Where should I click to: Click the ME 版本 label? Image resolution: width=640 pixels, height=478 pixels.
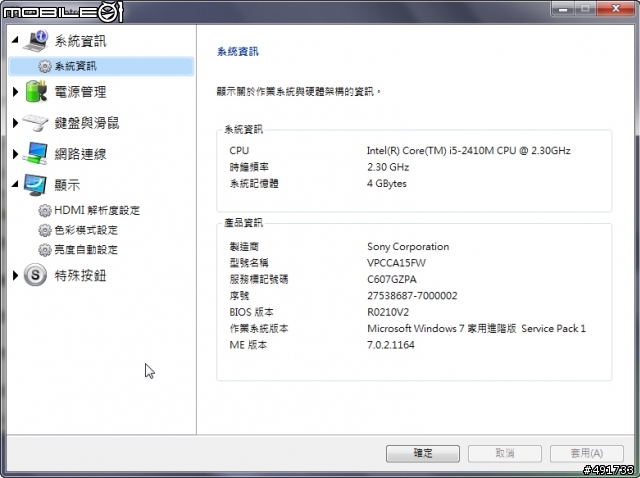(248, 345)
